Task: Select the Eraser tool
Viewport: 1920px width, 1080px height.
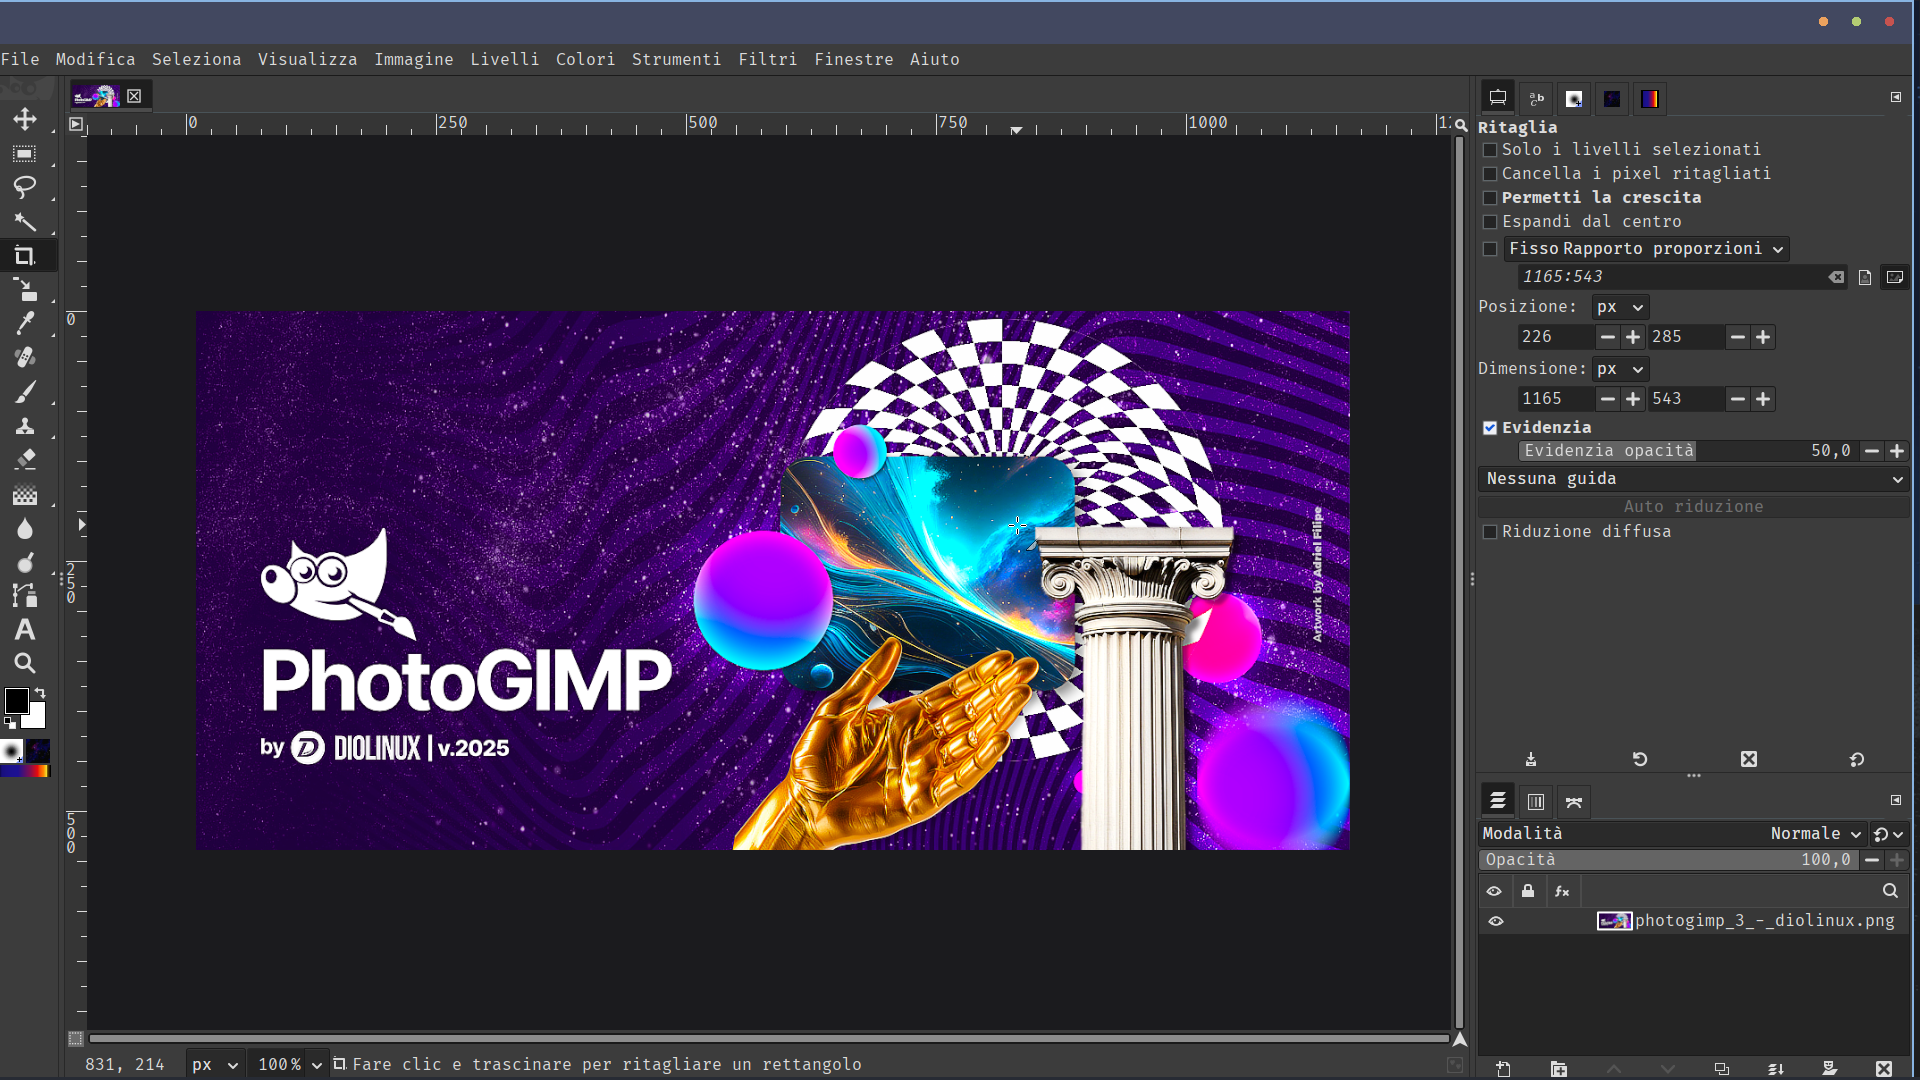Action: (x=25, y=459)
